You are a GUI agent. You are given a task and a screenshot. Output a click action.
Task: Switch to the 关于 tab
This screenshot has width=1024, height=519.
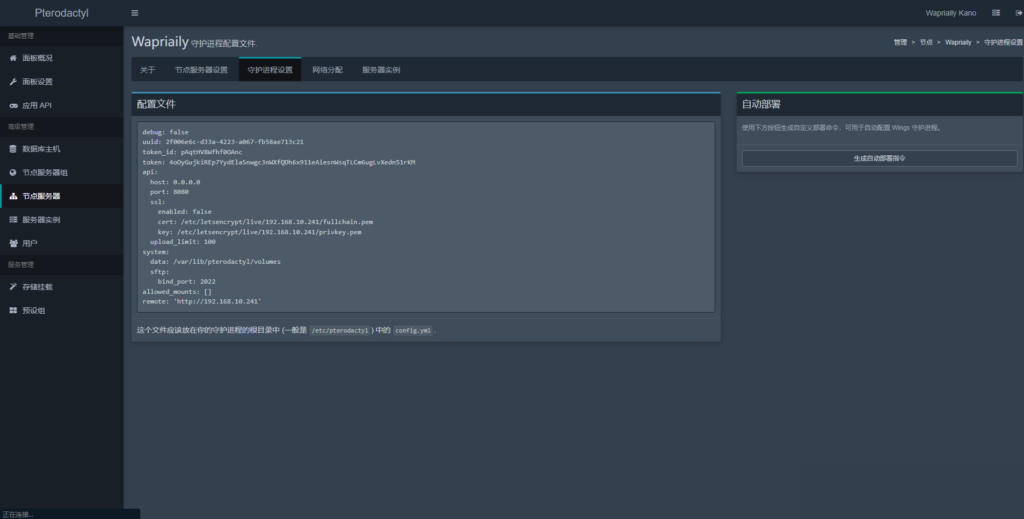pyautogui.click(x=148, y=70)
